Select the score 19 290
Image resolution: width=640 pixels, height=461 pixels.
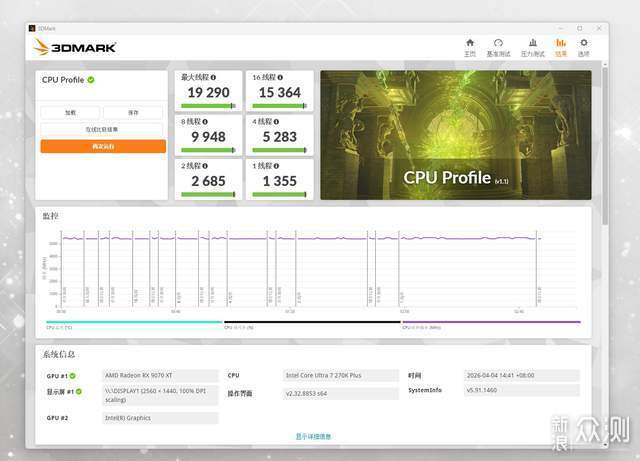(x=208, y=93)
